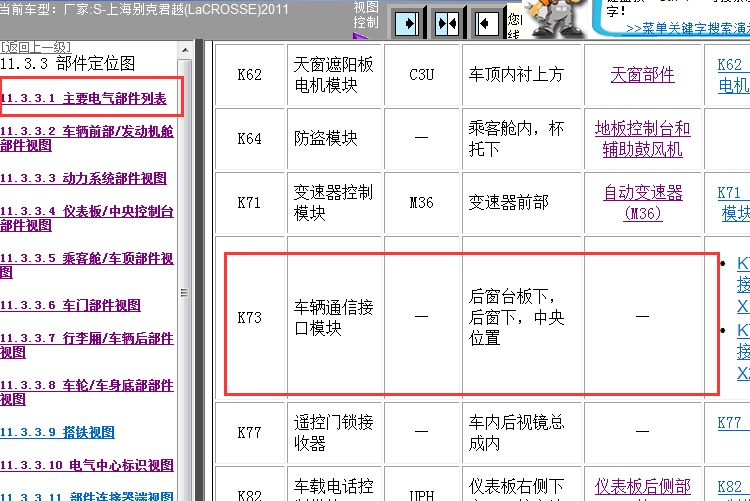Open 11.3.3.7 行李厢/车辆后部件视图
The image size is (750, 501).
pos(87,345)
